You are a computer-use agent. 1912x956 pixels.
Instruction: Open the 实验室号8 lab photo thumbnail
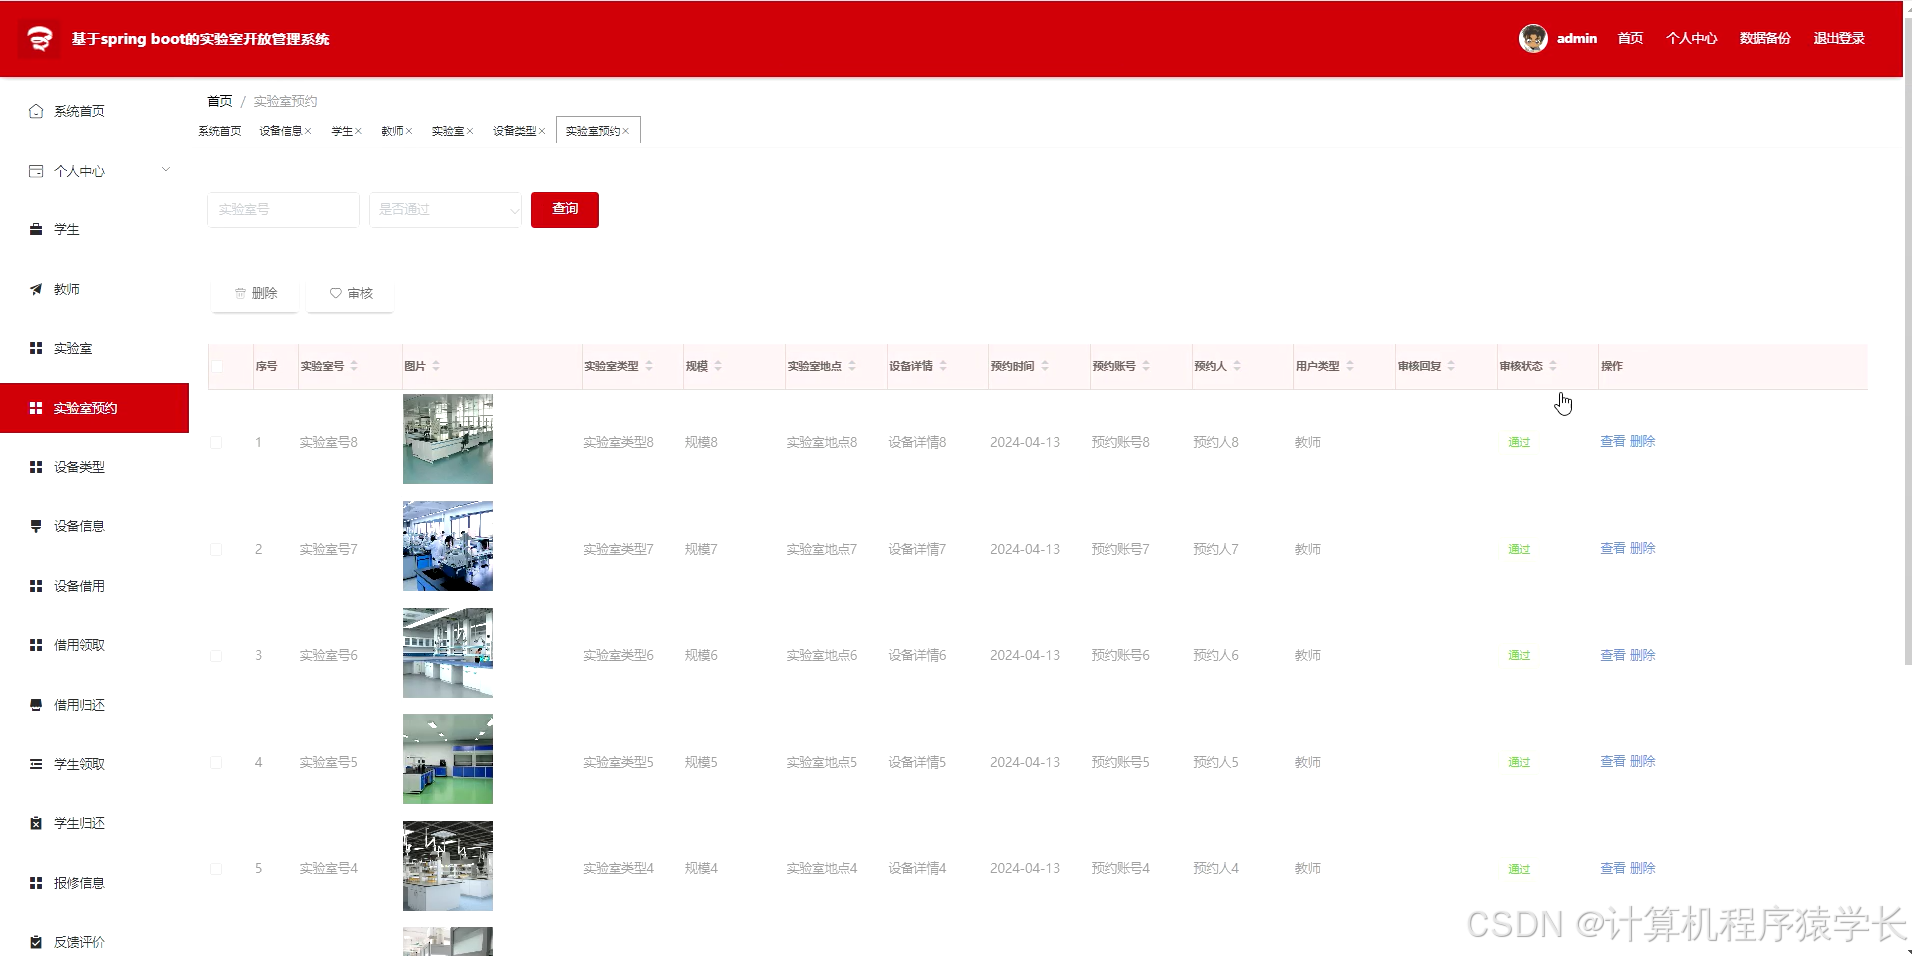click(448, 439)
